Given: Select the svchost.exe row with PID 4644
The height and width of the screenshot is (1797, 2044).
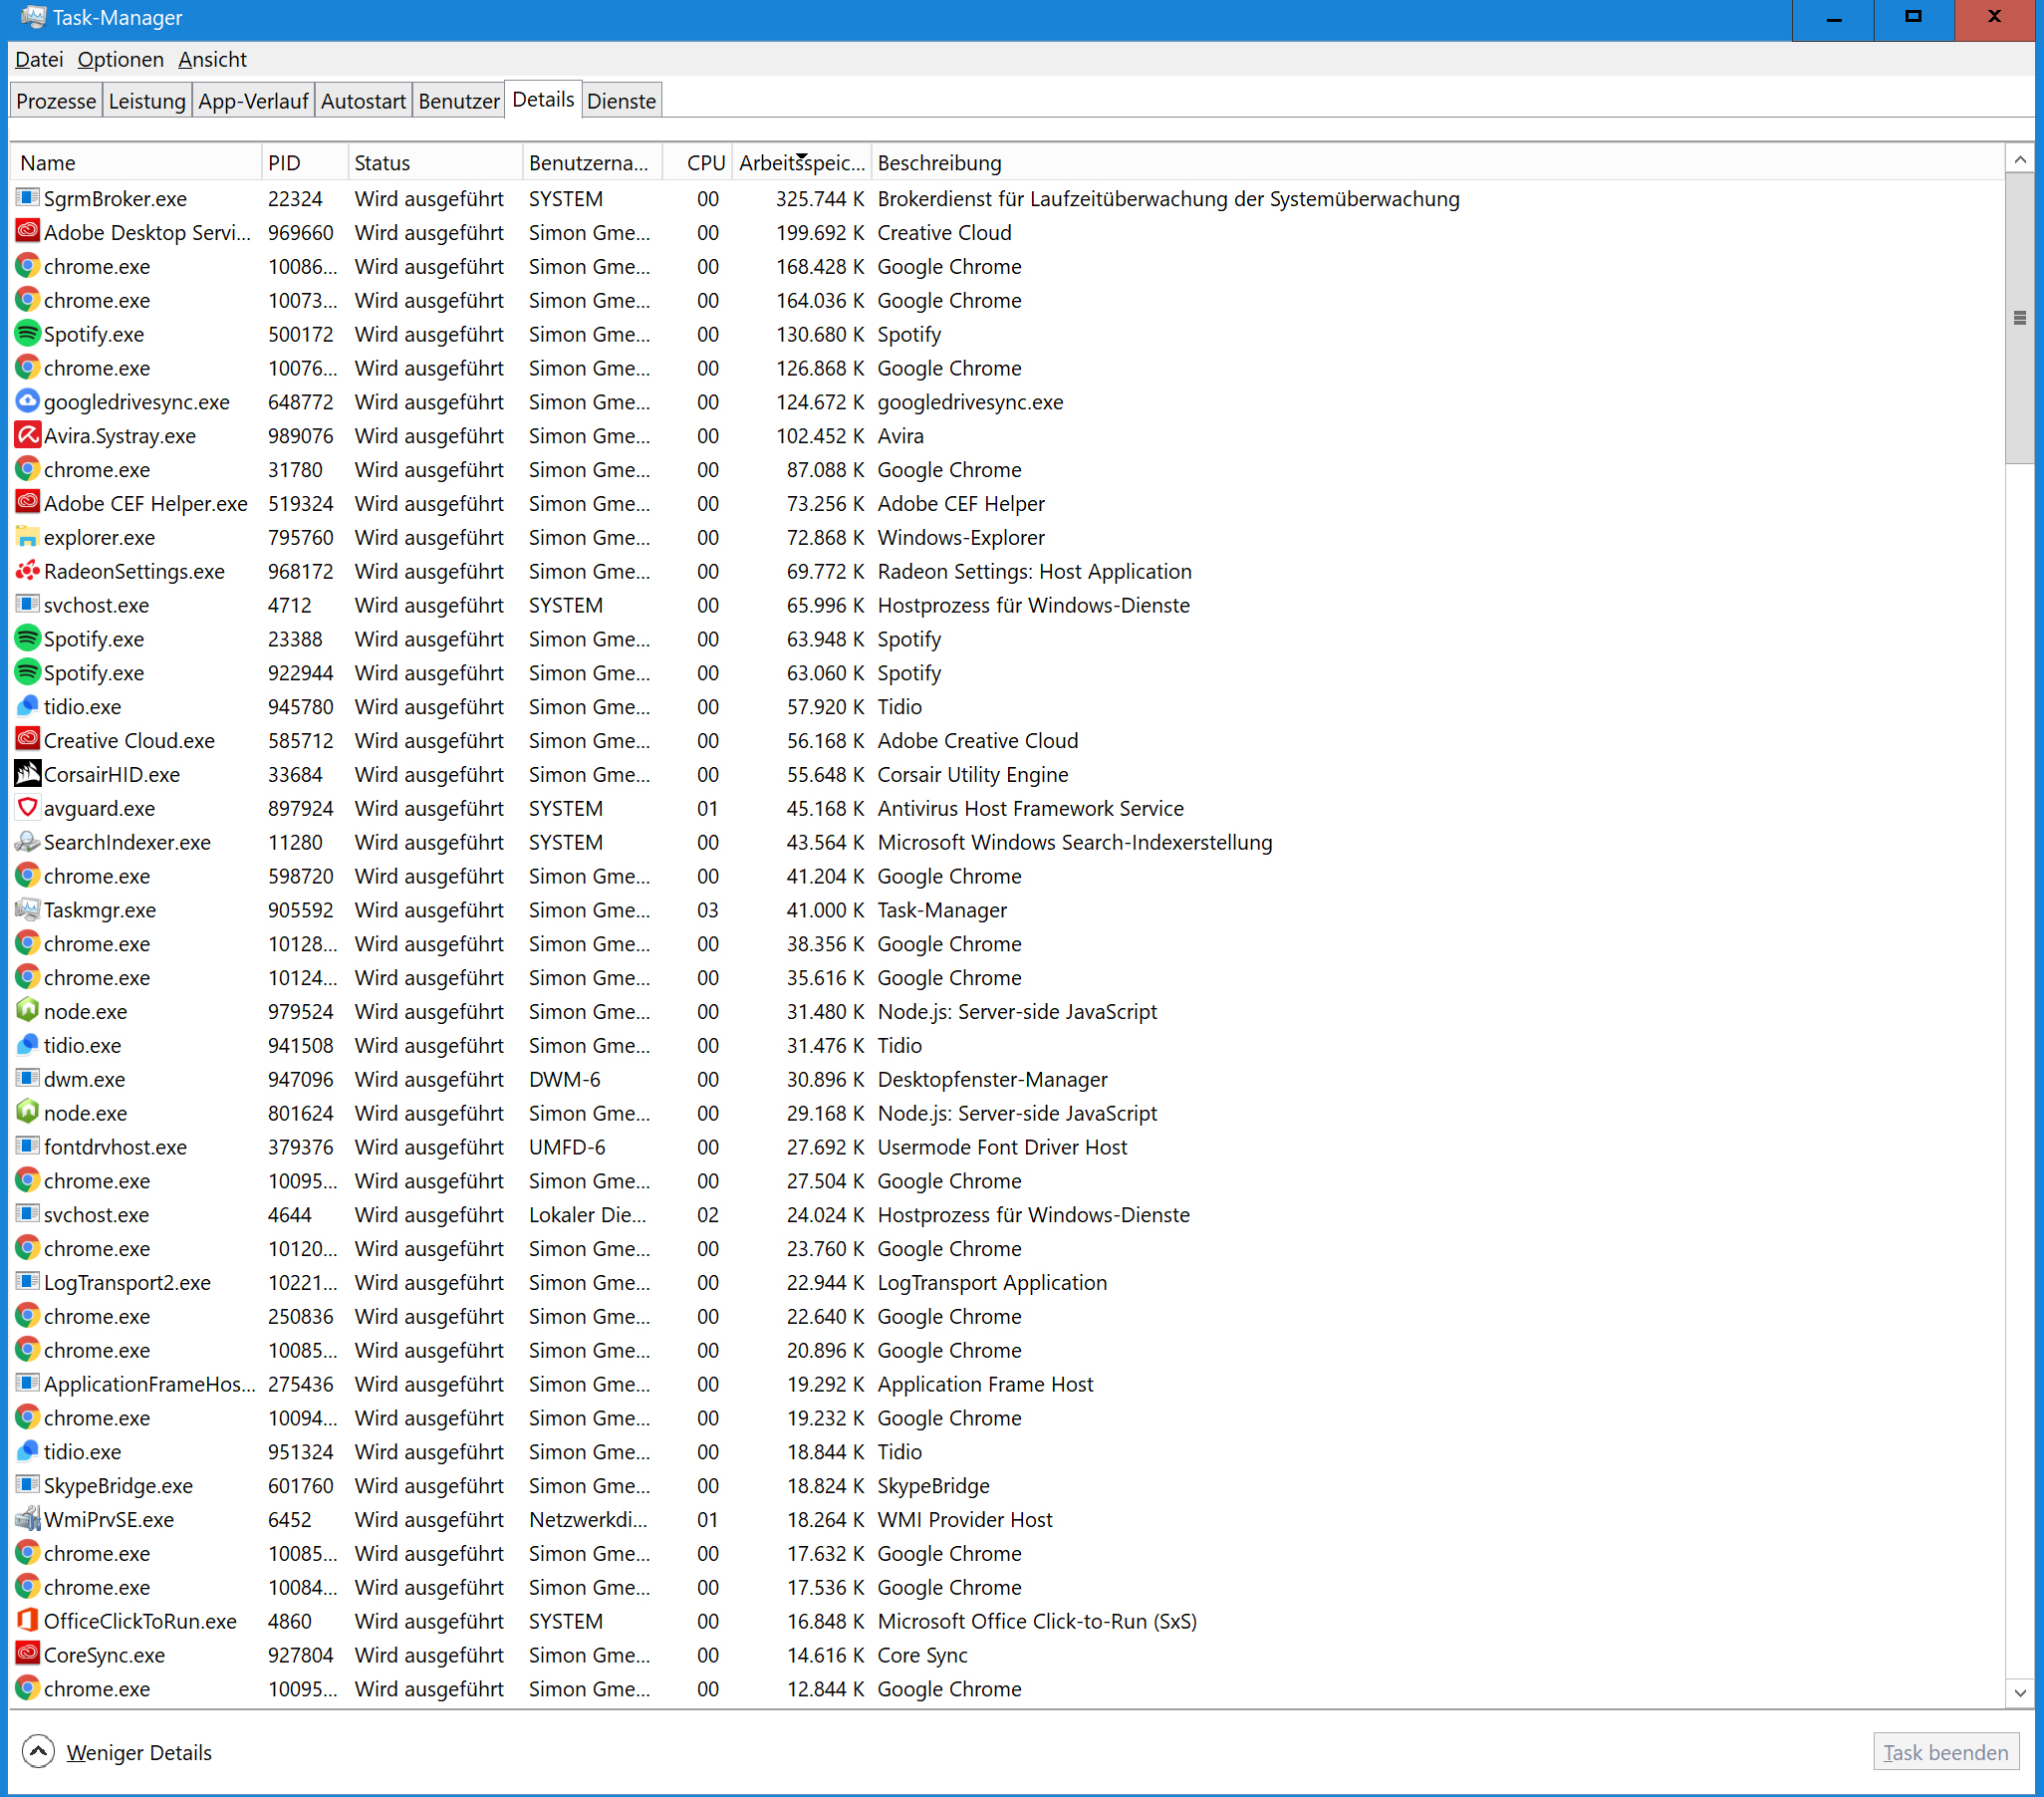Looking at the screenshot, I should pyautogui.click(x=1007, y=1214).
